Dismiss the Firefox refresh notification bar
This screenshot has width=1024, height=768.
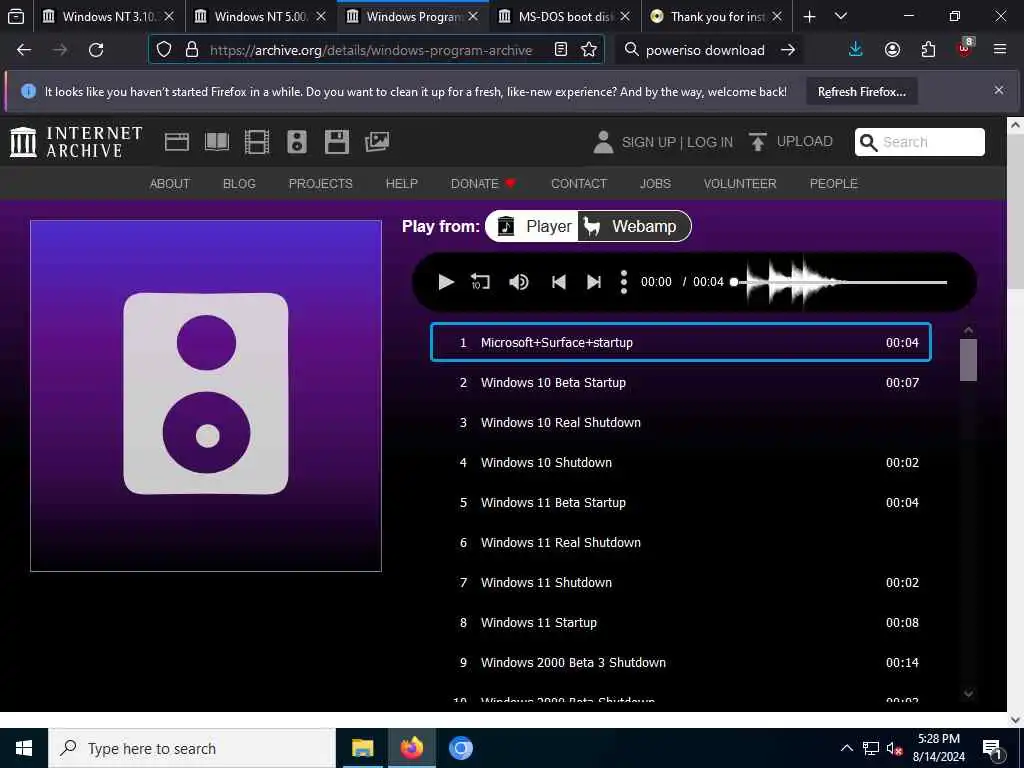[x=999, y=91]
